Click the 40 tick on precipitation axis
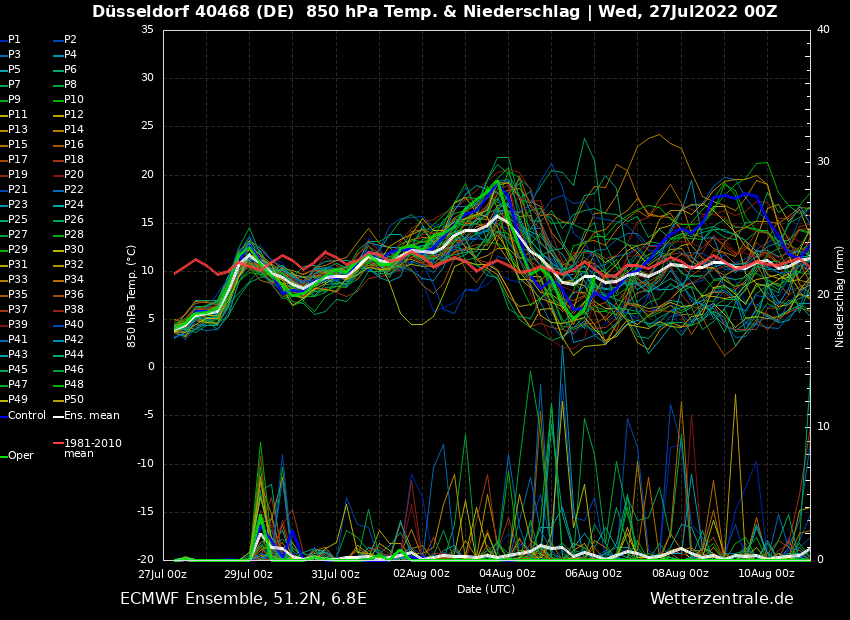Image resolution: width=850 pixels, height=620 pixels. [823, 30]
